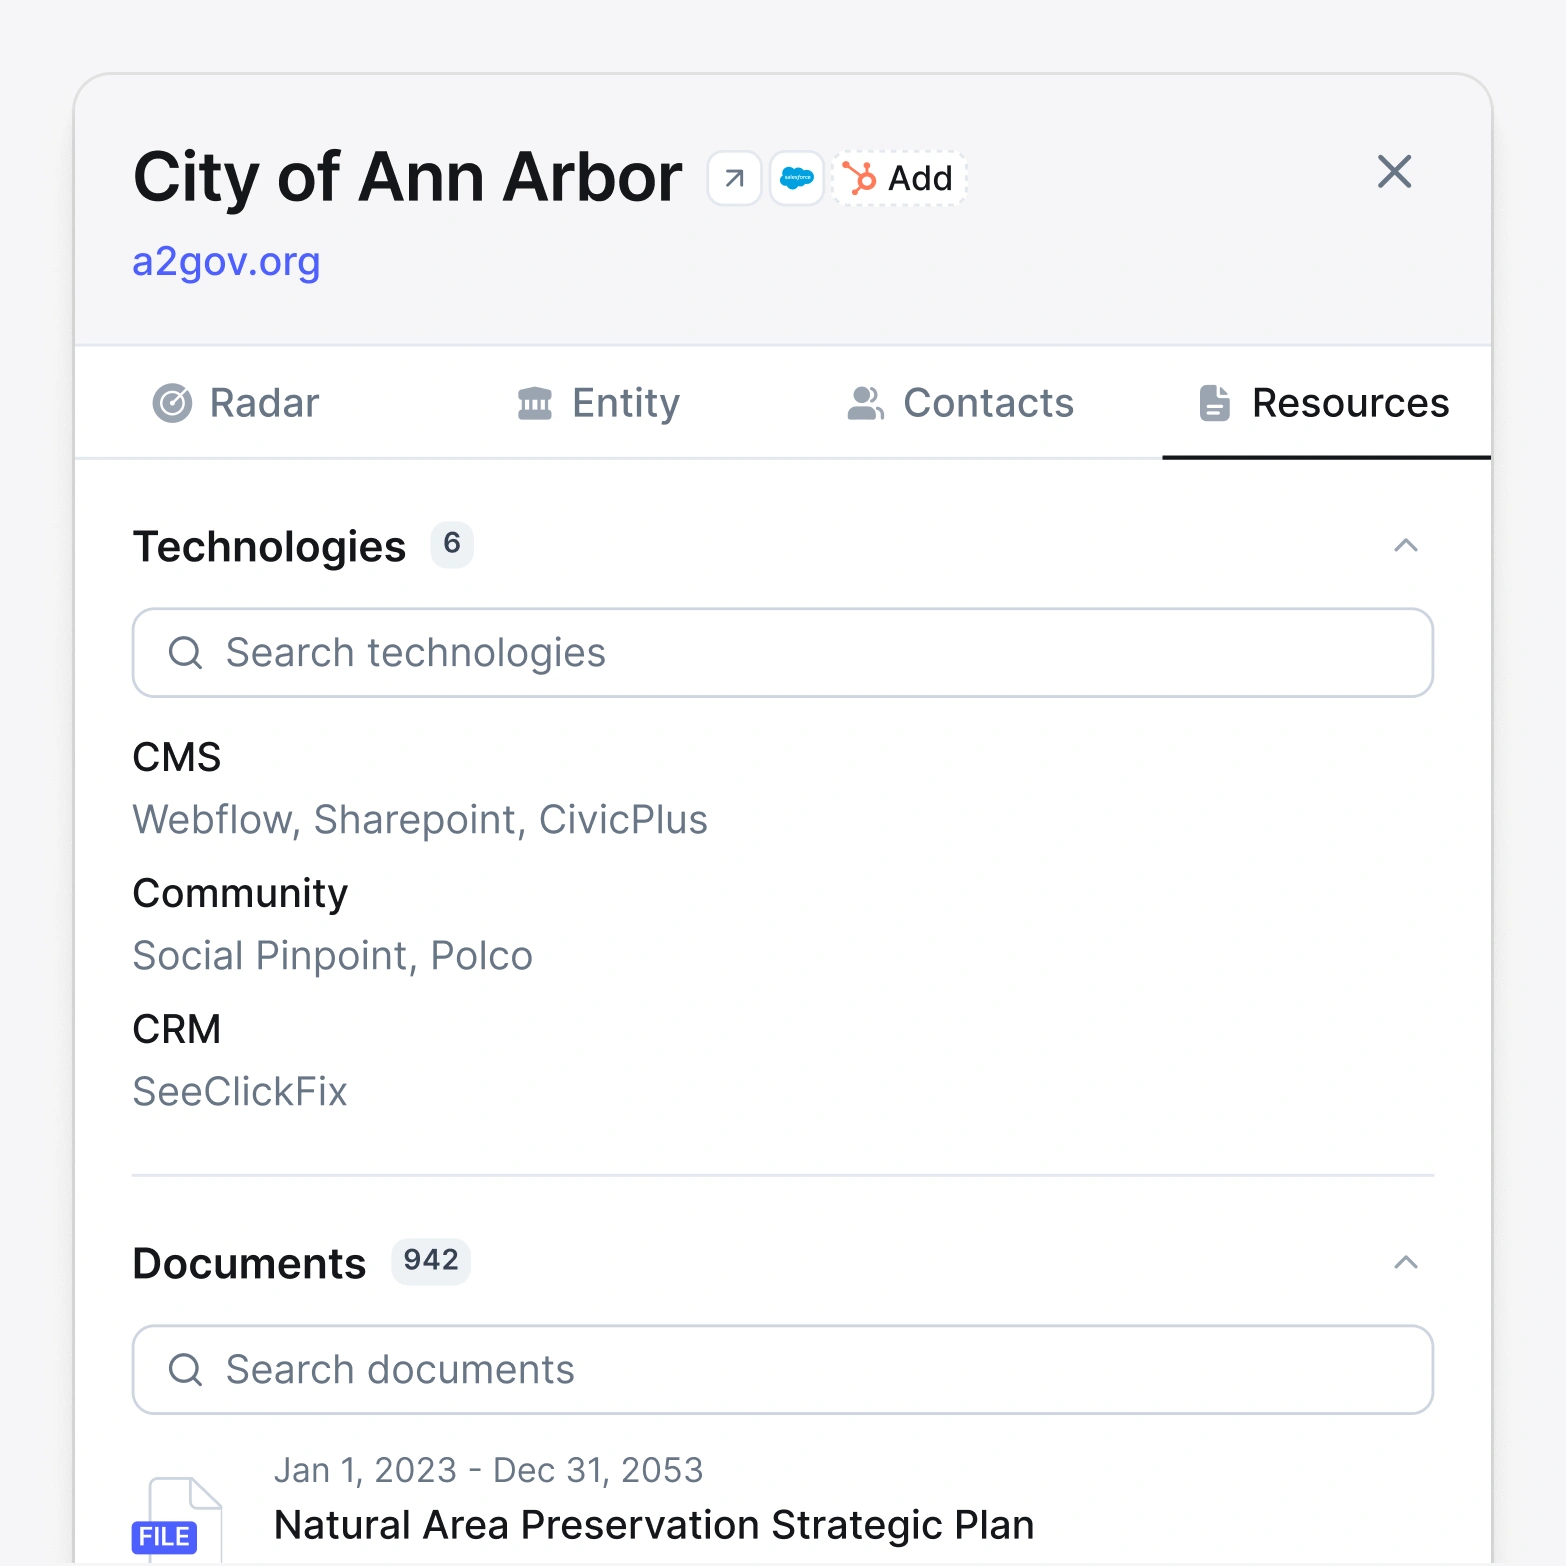Screen dimensions: 1566x1566
Task: Select the bank icon beside Entity
Action: pyautogui.click(x=535, y=403)
